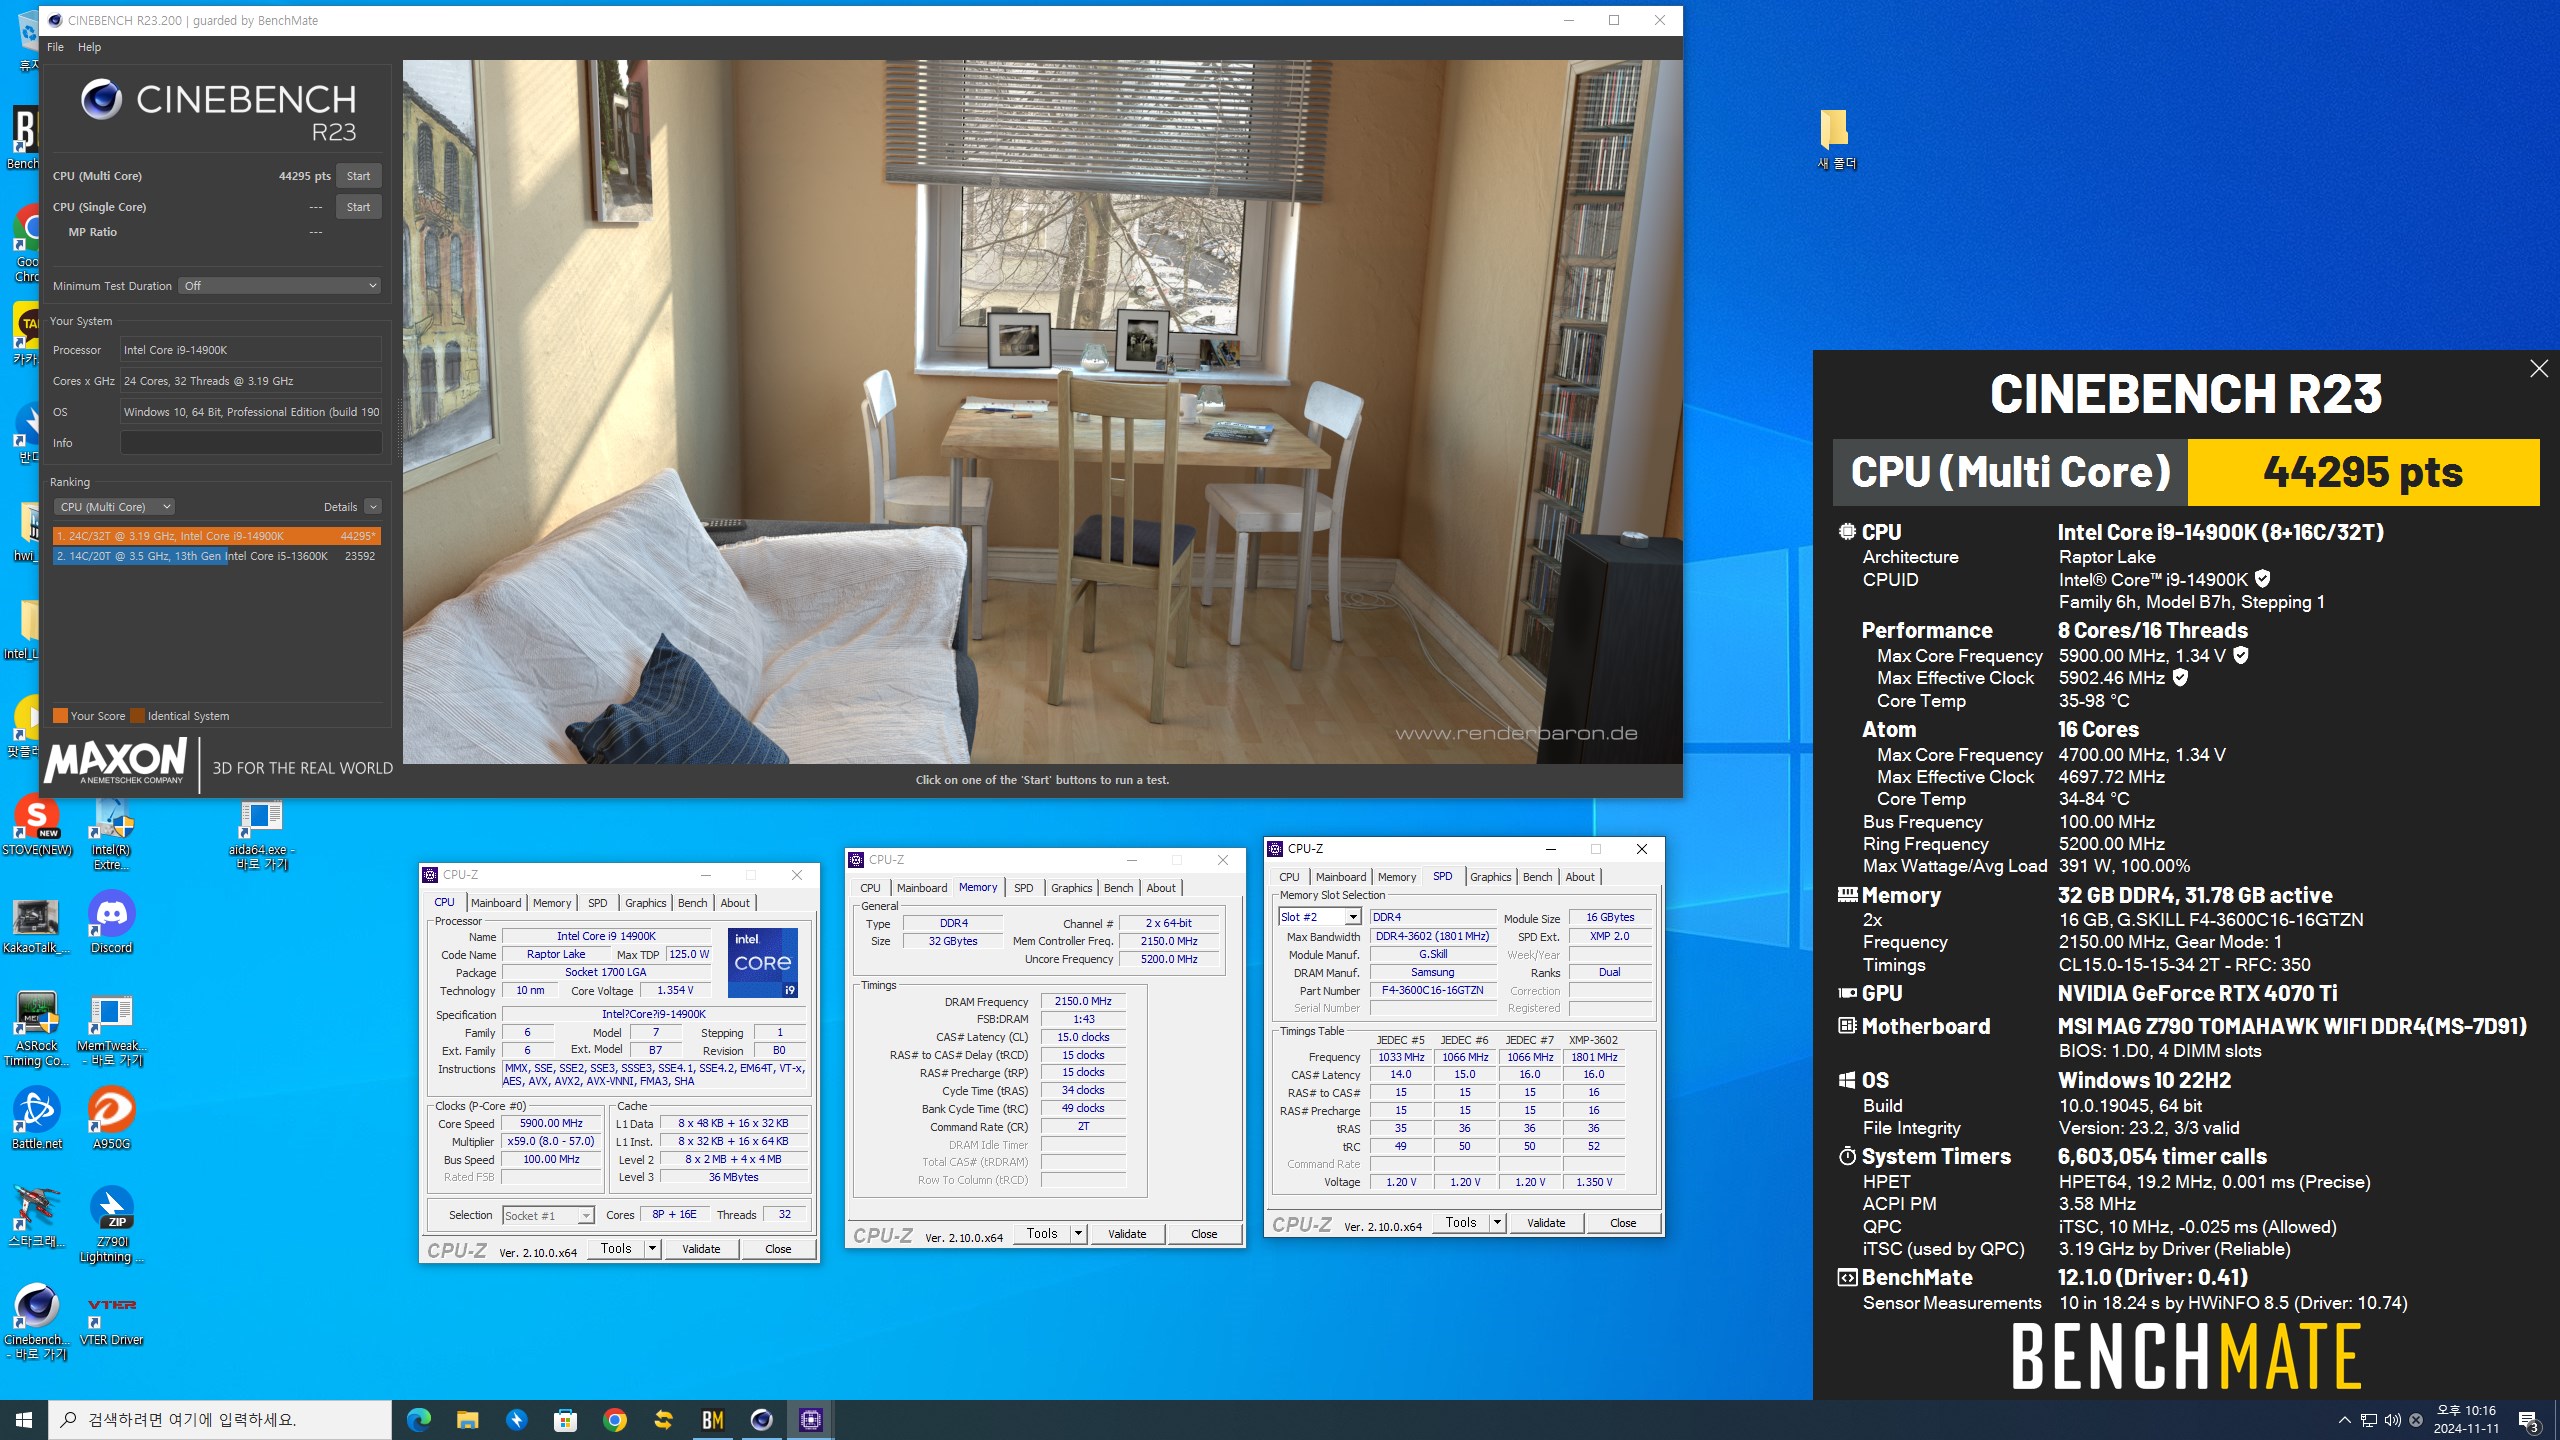Click the Processor field Intel Core i9-14900K
The height and width of the screenshot is (1440, 2560).
[251, 350]
